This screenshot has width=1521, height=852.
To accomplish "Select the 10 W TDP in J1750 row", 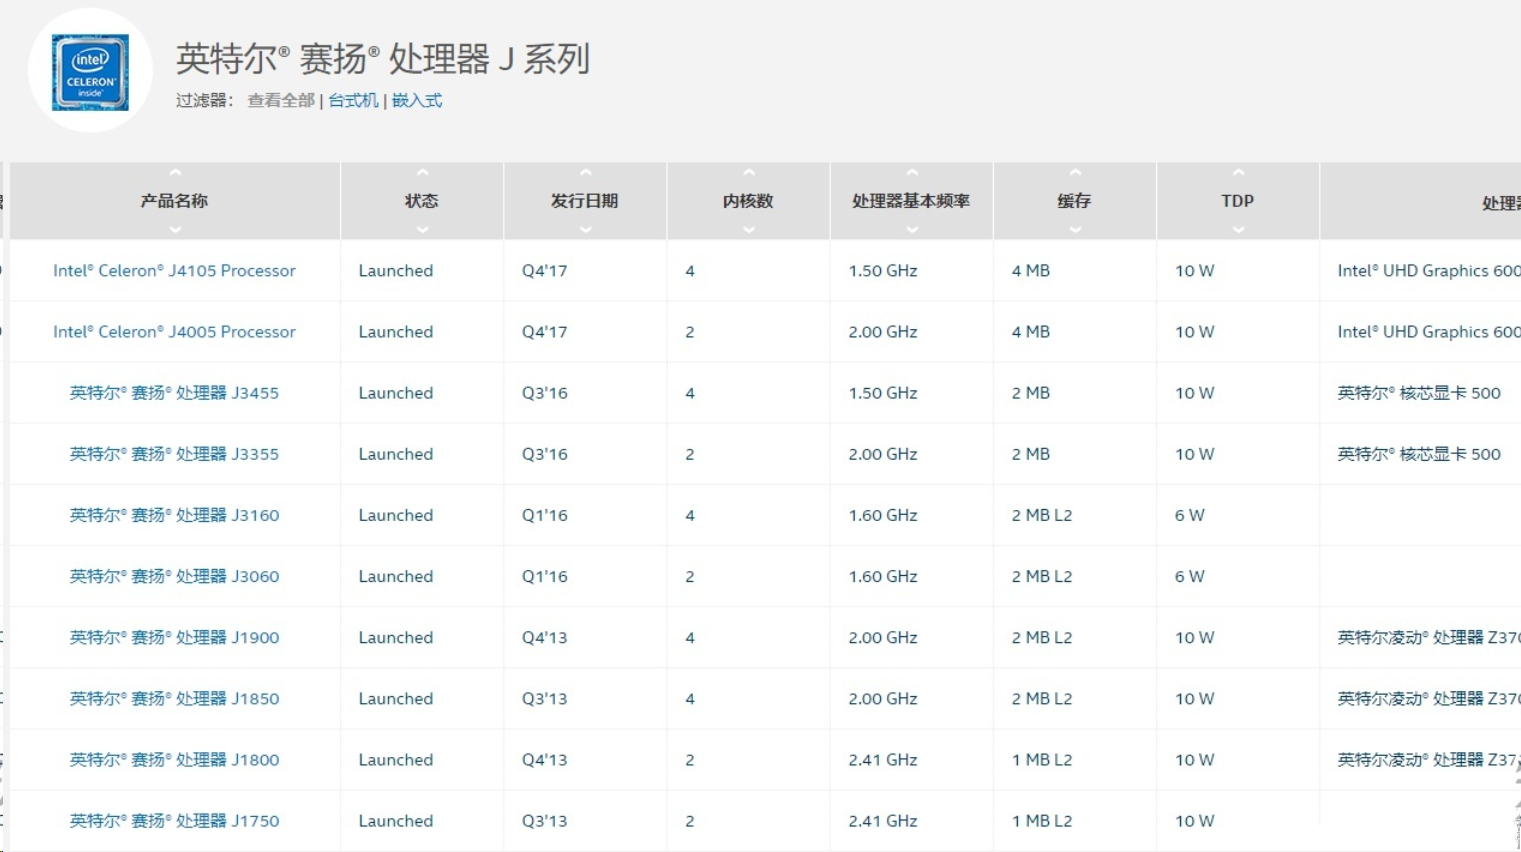I will tap(1194, 820).
